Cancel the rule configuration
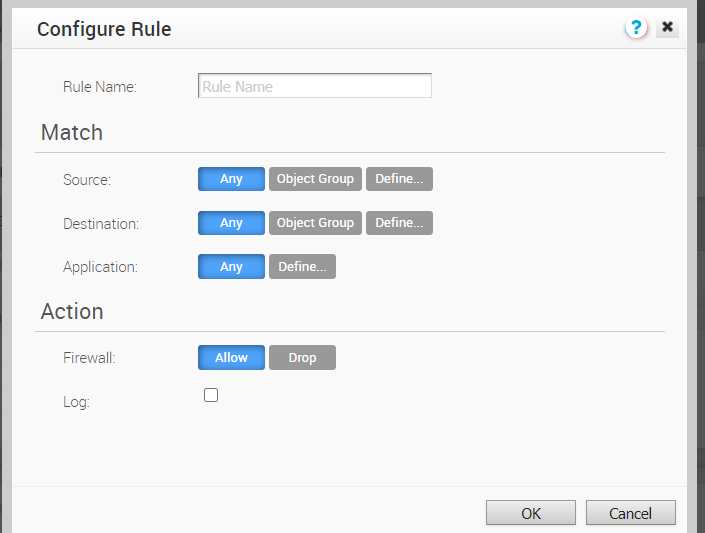 [x=630, y=513]
